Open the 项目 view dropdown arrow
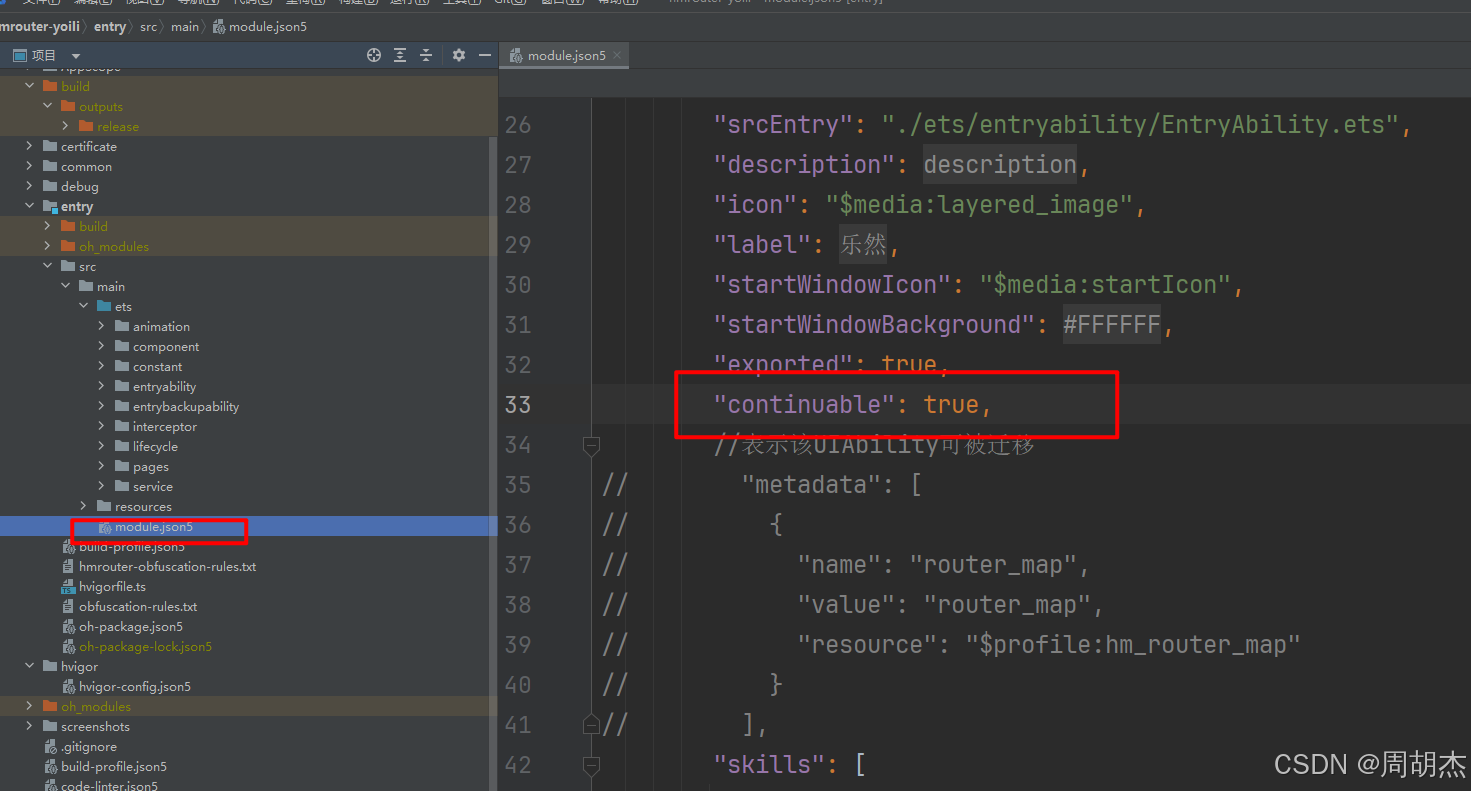 (x=75, y=56)
